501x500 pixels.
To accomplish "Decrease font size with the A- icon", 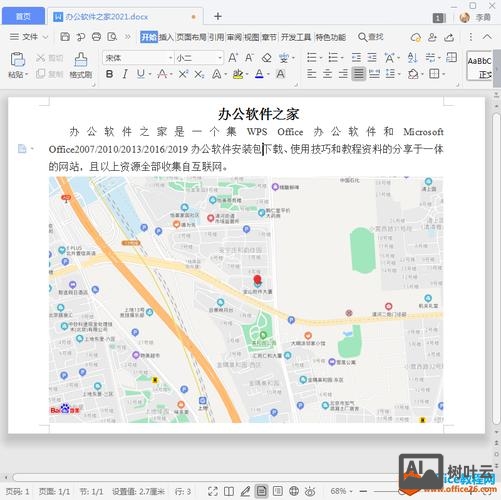I will pos(249,58).
